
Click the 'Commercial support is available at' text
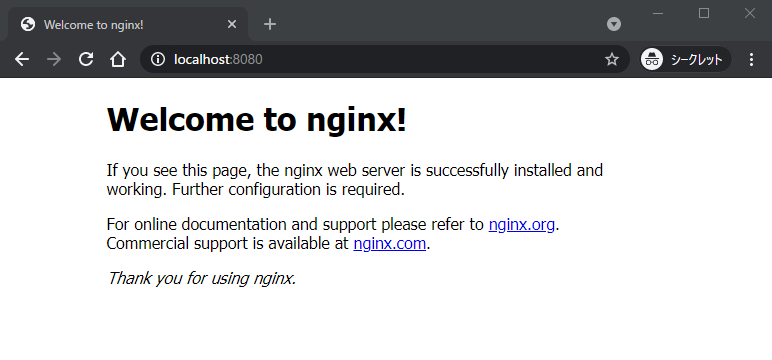(x=227, y=244)
